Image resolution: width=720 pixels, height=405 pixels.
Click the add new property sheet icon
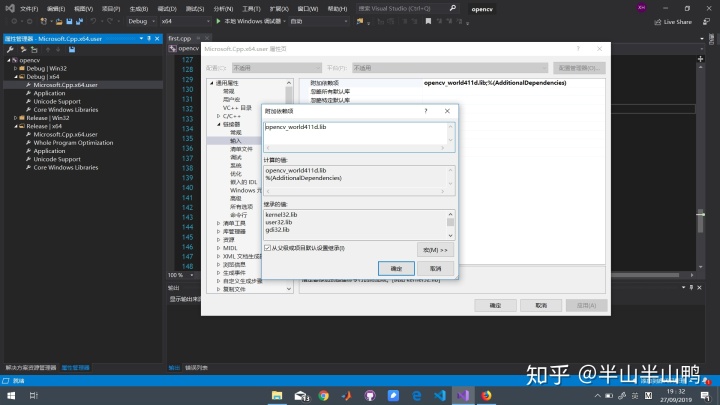[22, 50]
